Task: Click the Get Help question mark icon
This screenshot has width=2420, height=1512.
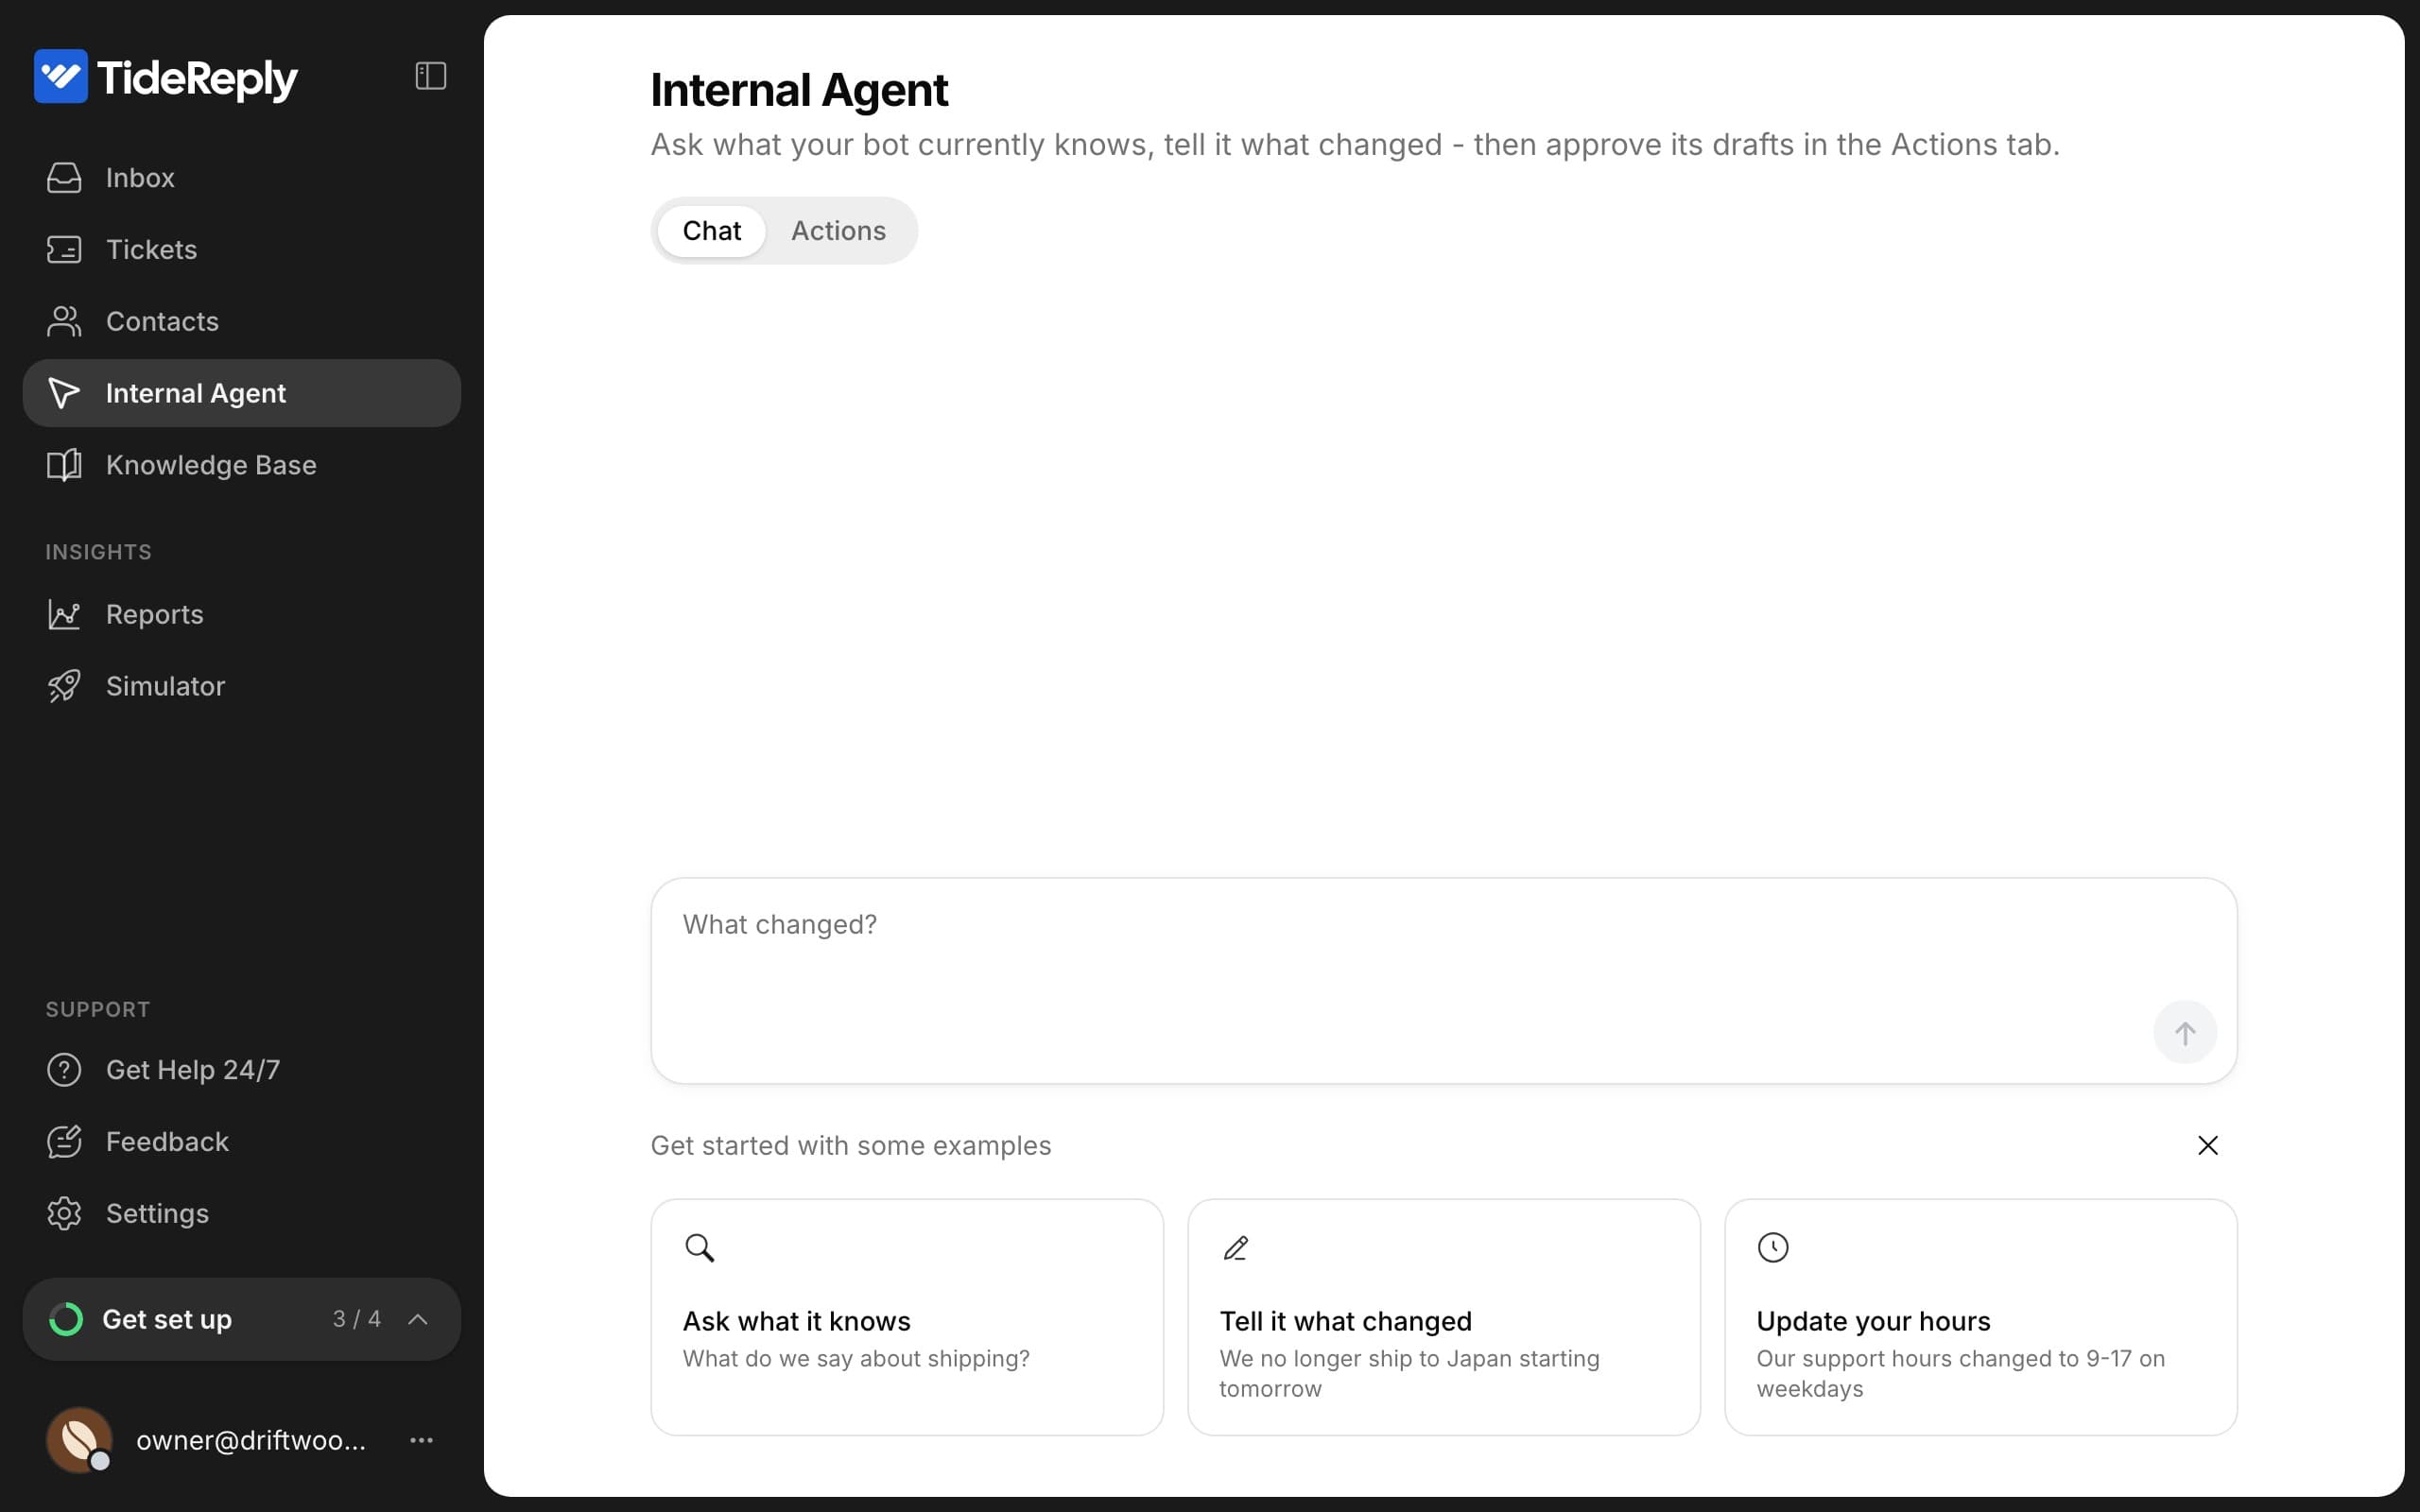Action: pyautogui.click(x=64, y=1070)
